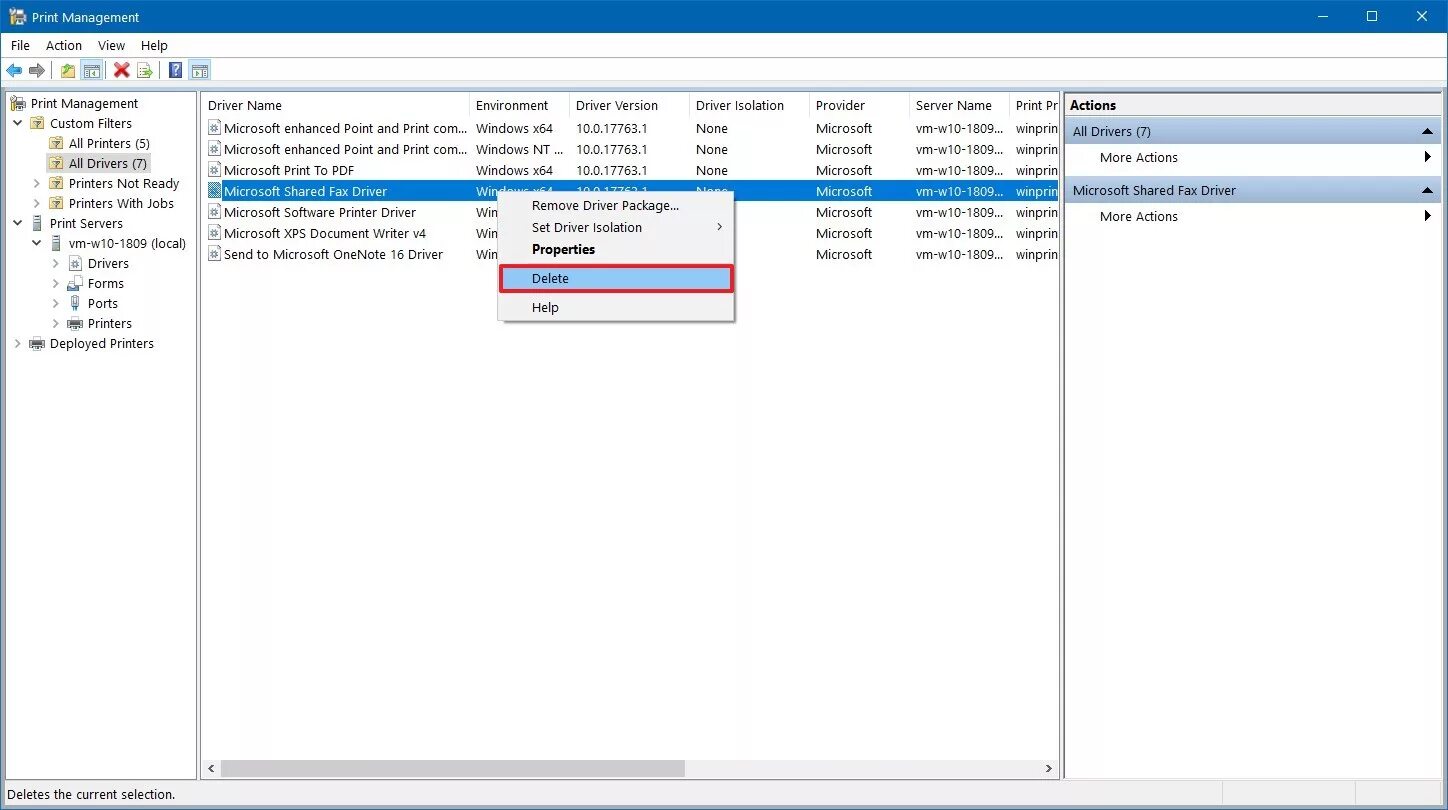Click the Custom Filters folder icon

(38, 123)
